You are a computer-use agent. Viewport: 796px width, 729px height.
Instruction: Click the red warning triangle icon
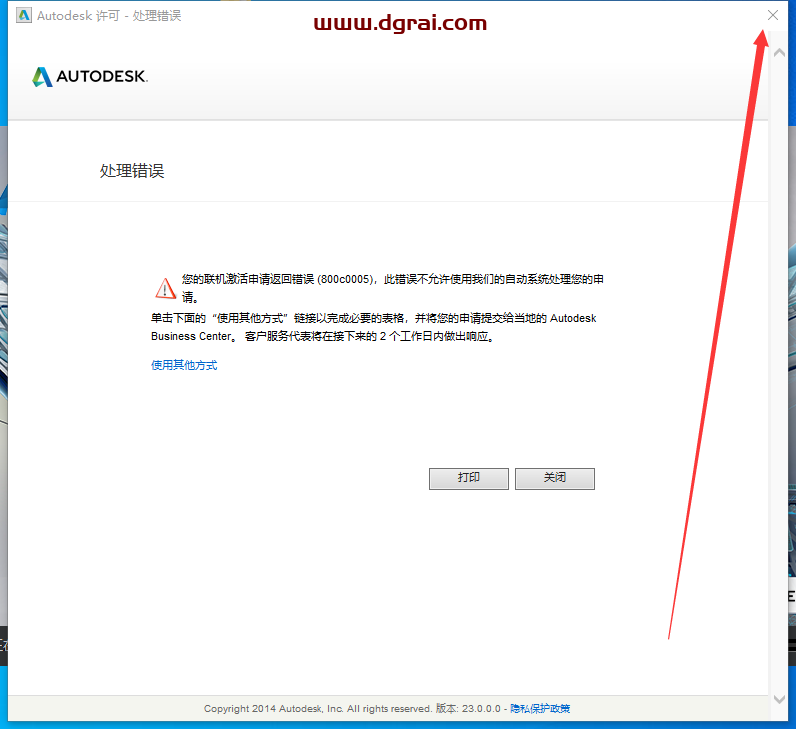coord(165,288)
